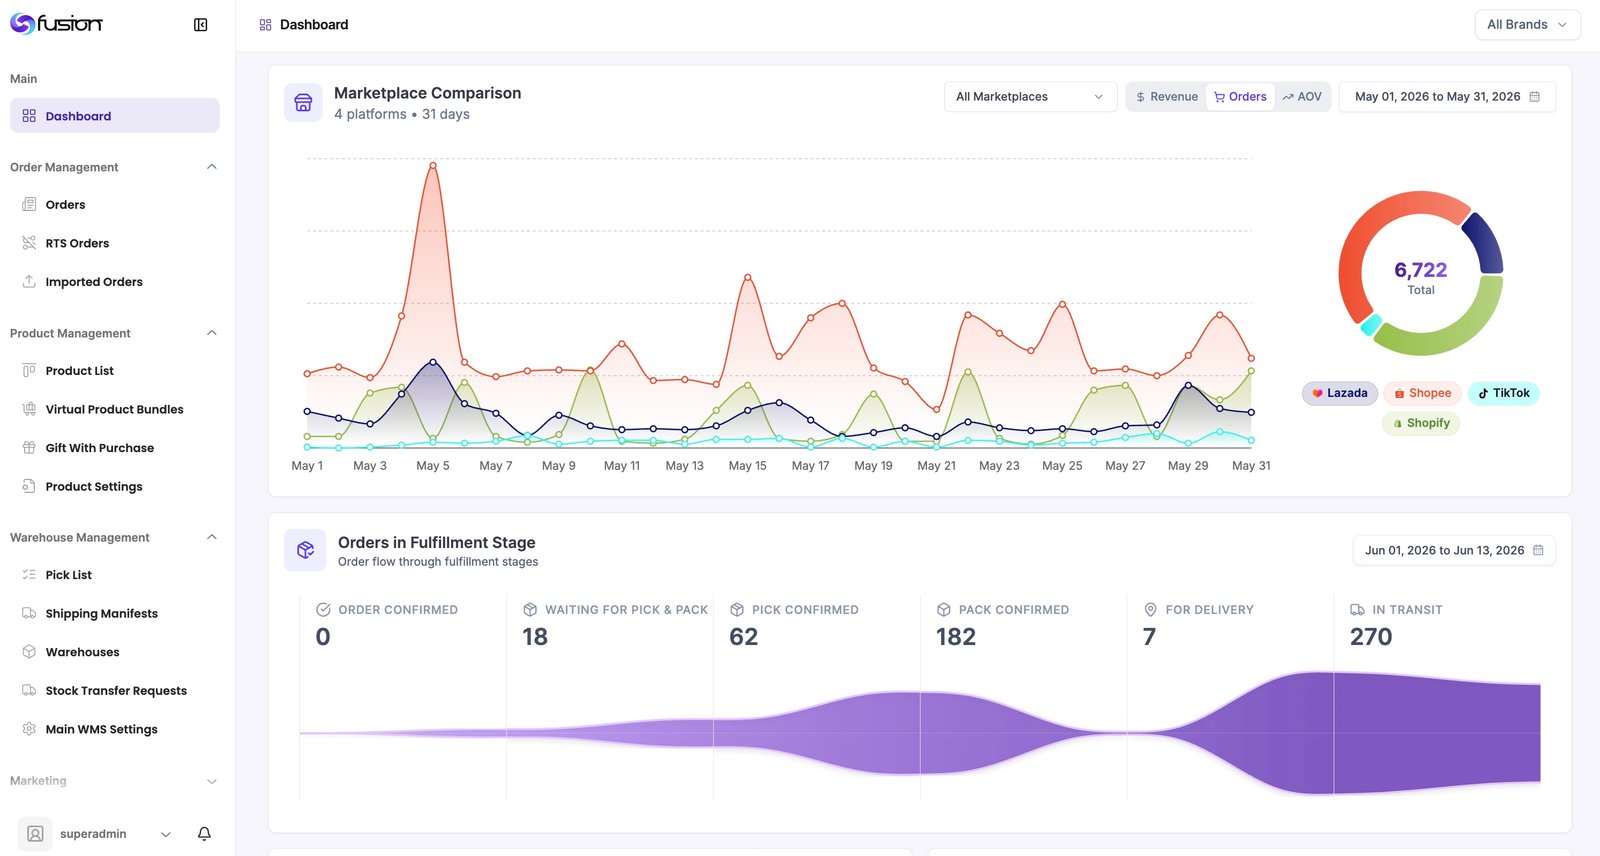Switch chart to Orders tab
Viewport: 1600px width, 856px height.
(1240, 97)
